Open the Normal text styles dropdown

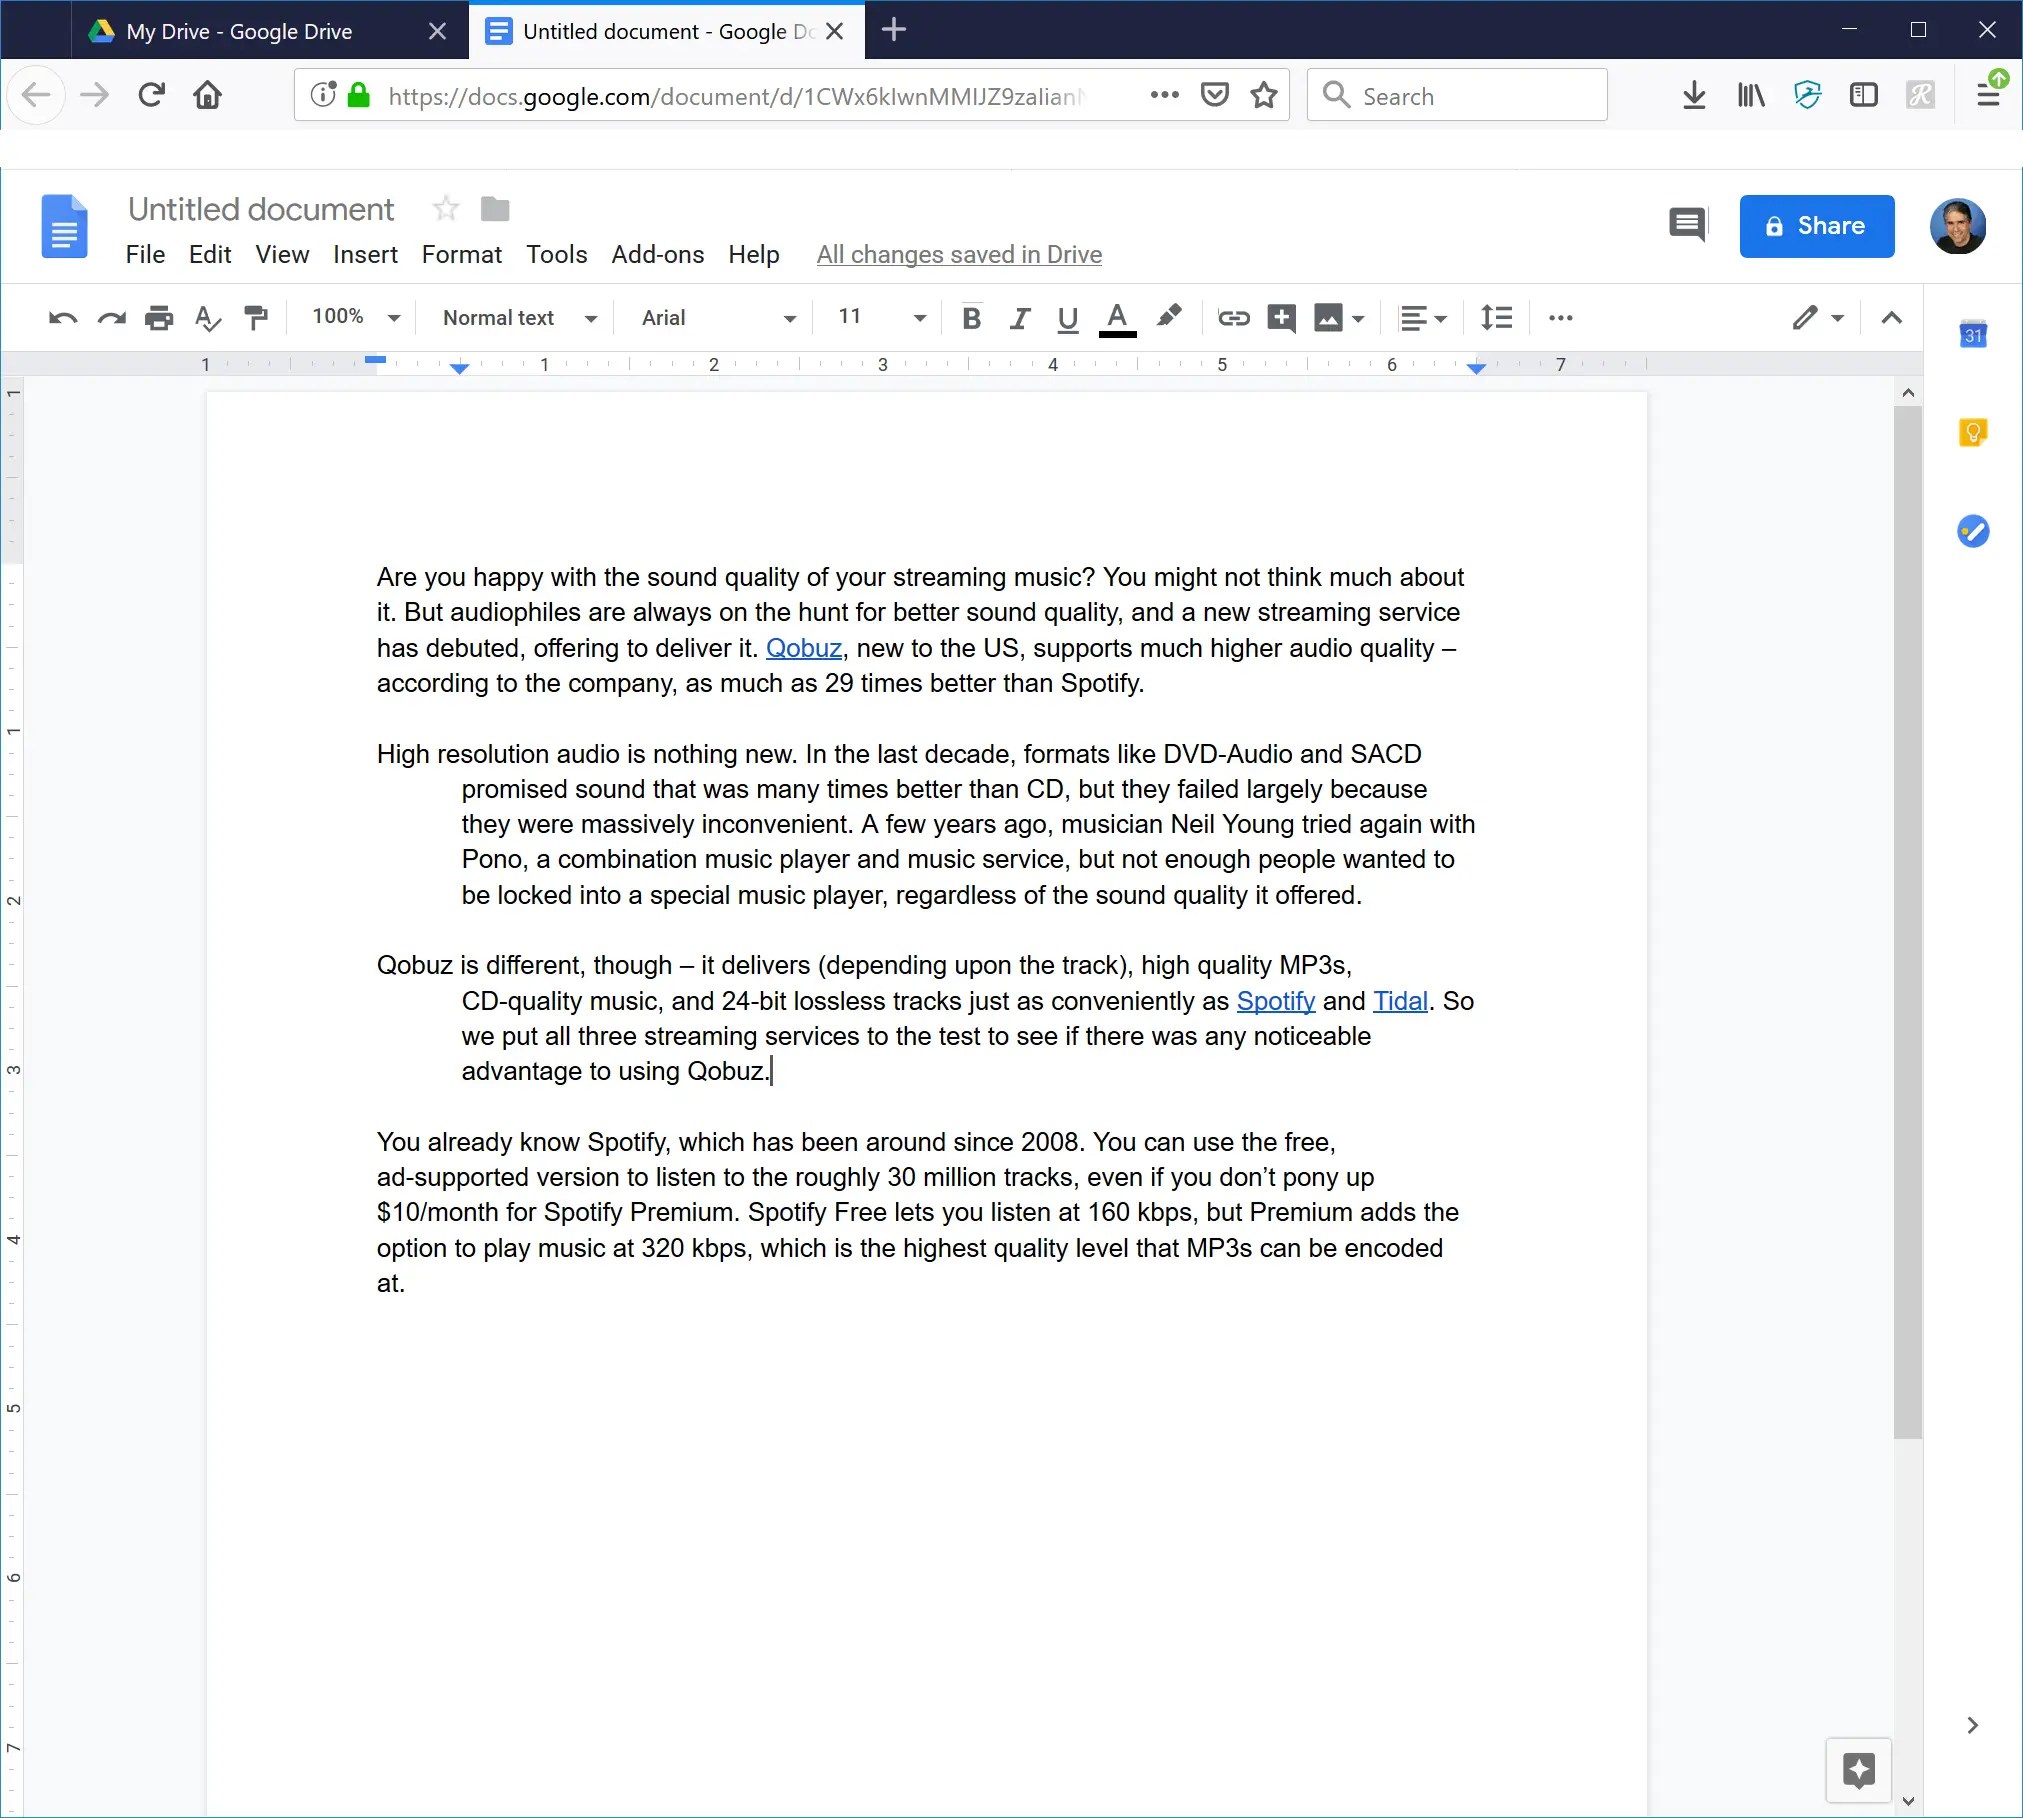(519, 318)
